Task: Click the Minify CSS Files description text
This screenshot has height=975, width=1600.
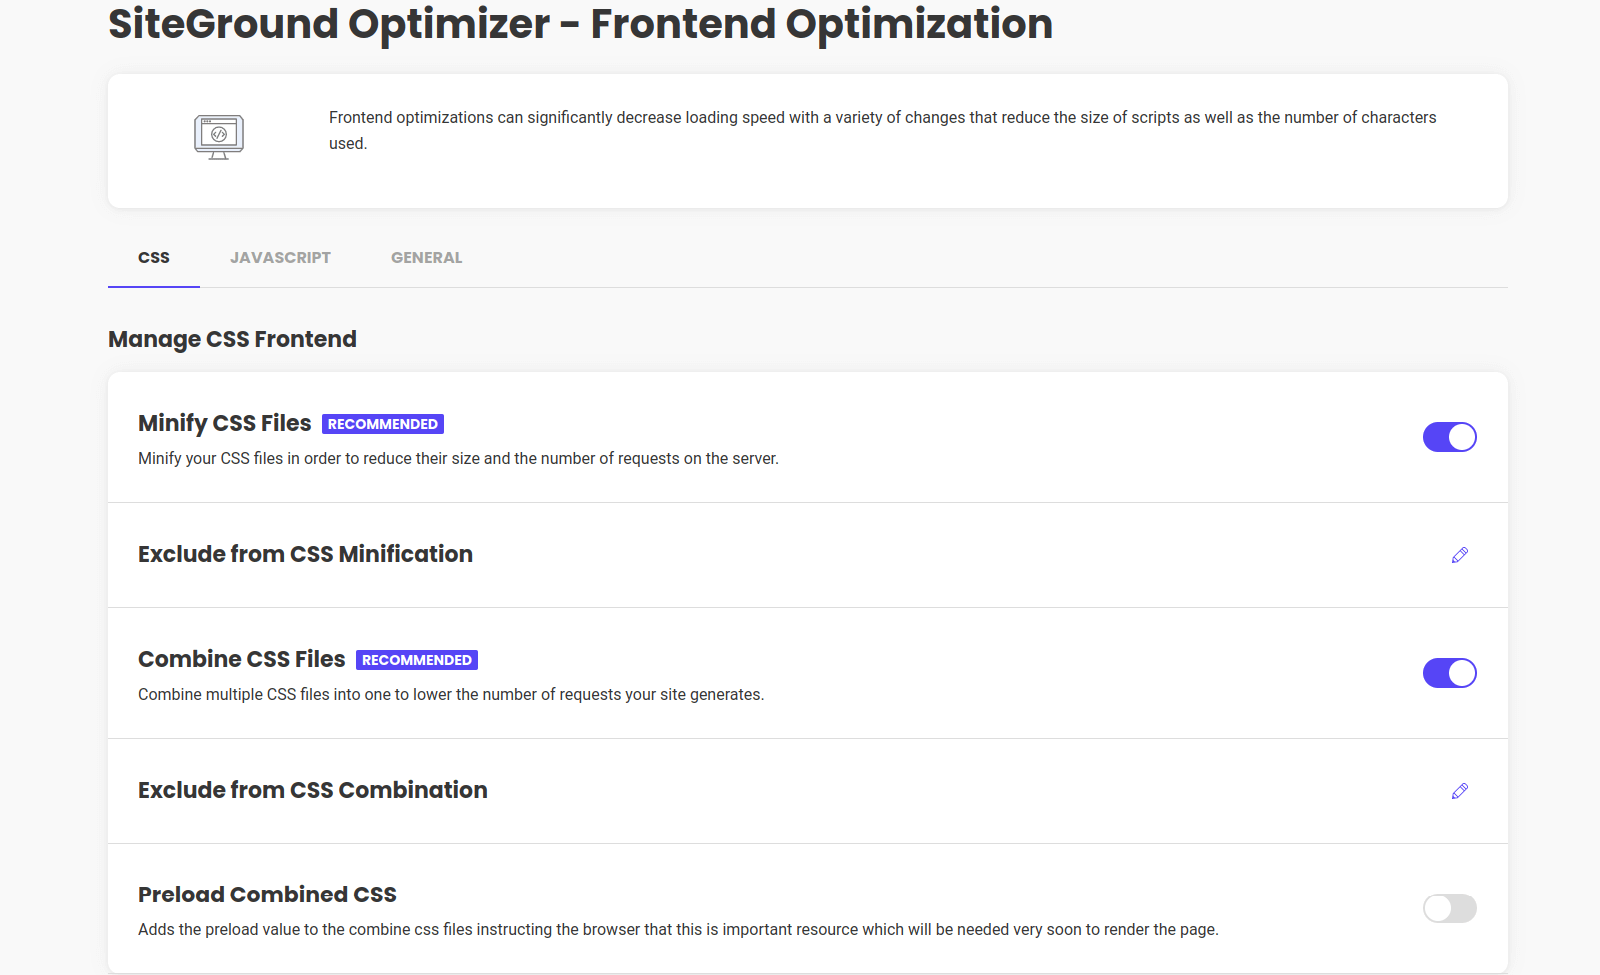Action: click(458, 458)
